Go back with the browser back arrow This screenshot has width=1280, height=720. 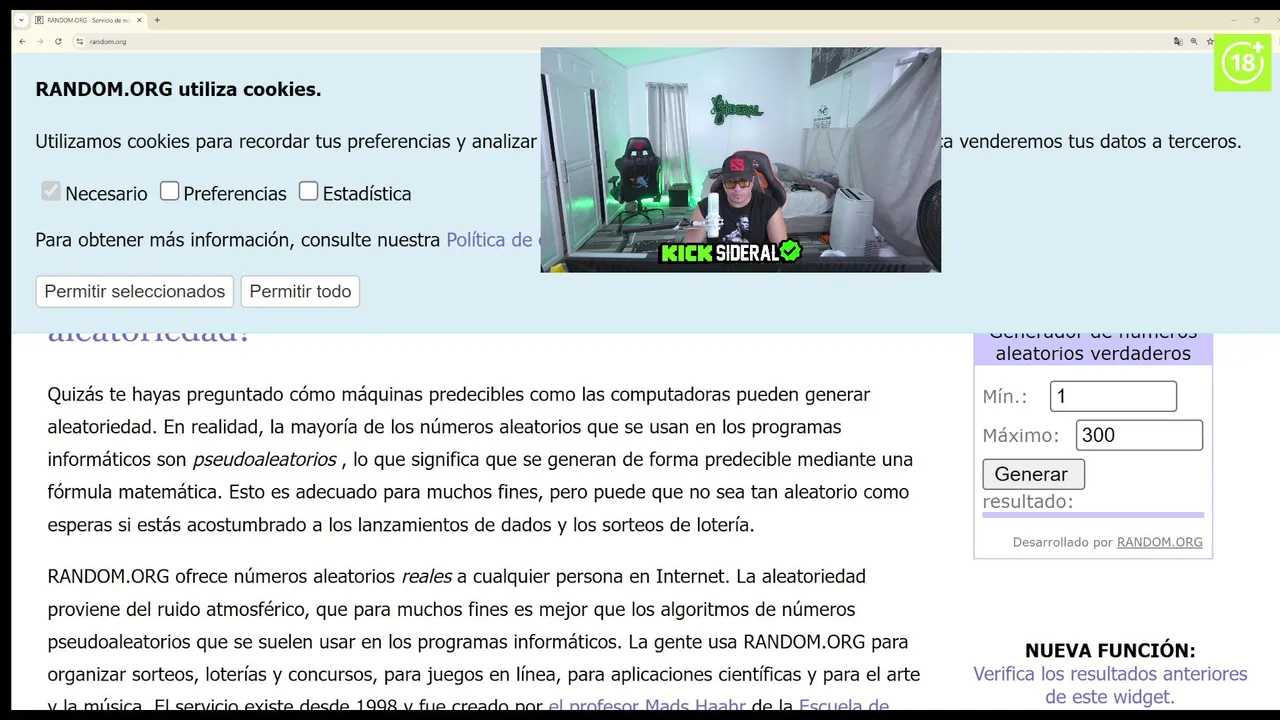tap(22, 41)
